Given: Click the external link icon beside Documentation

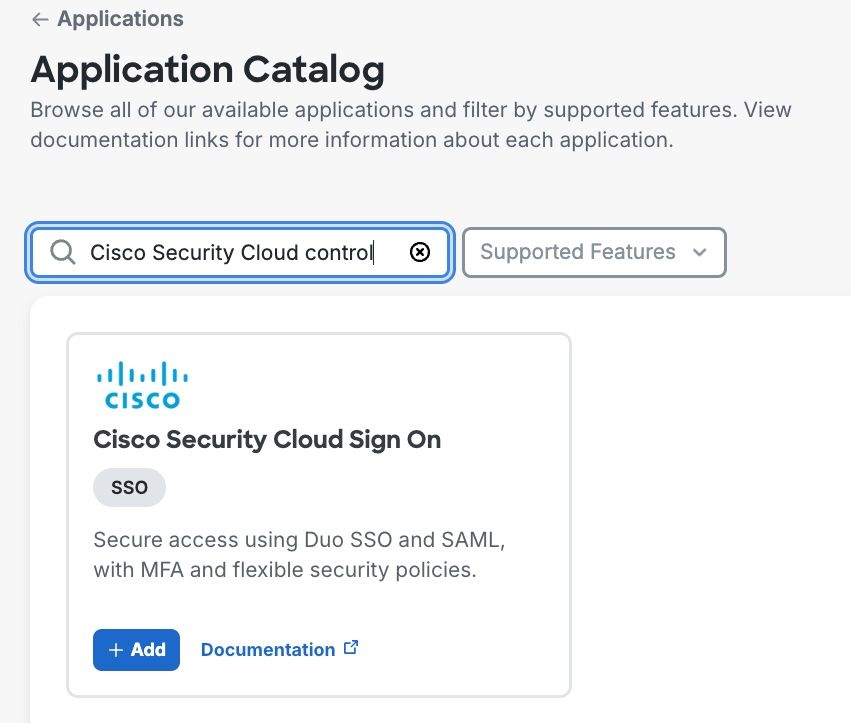Looking at the screenshot, I should 351,648.
